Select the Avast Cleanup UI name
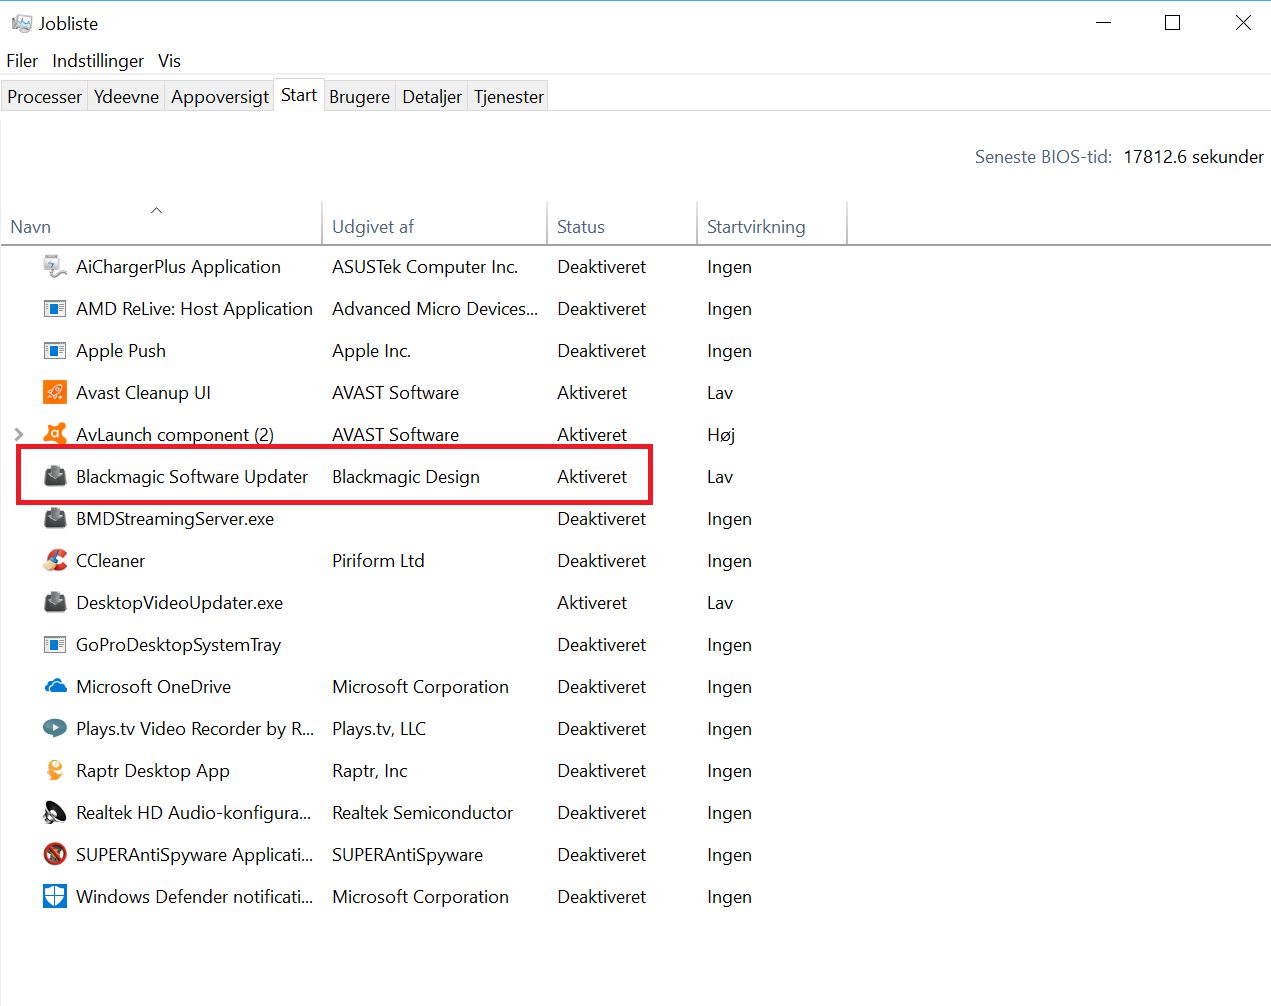This screenshot has width=1271, height=1006. click(143, 393)
